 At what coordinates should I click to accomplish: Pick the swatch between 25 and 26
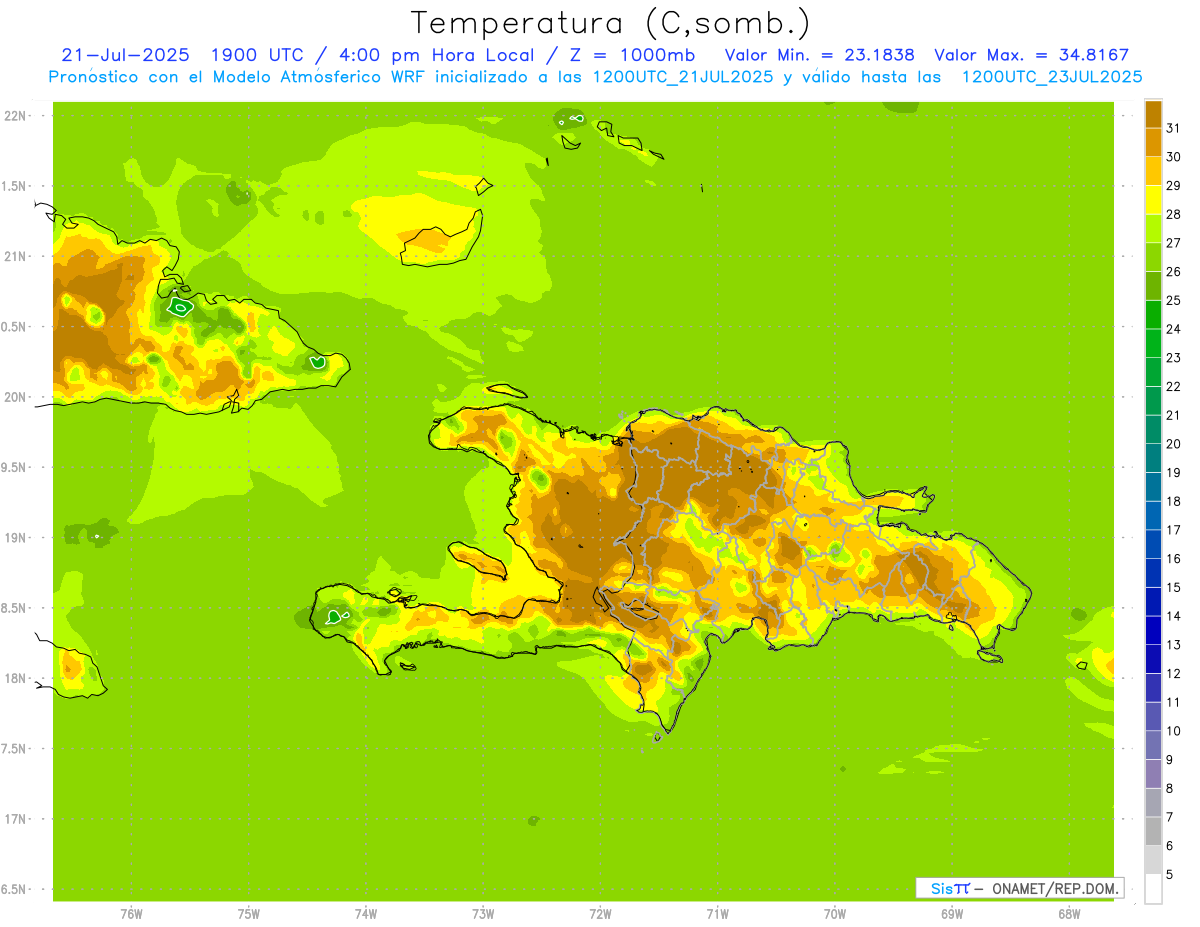tap(1153, 286)
